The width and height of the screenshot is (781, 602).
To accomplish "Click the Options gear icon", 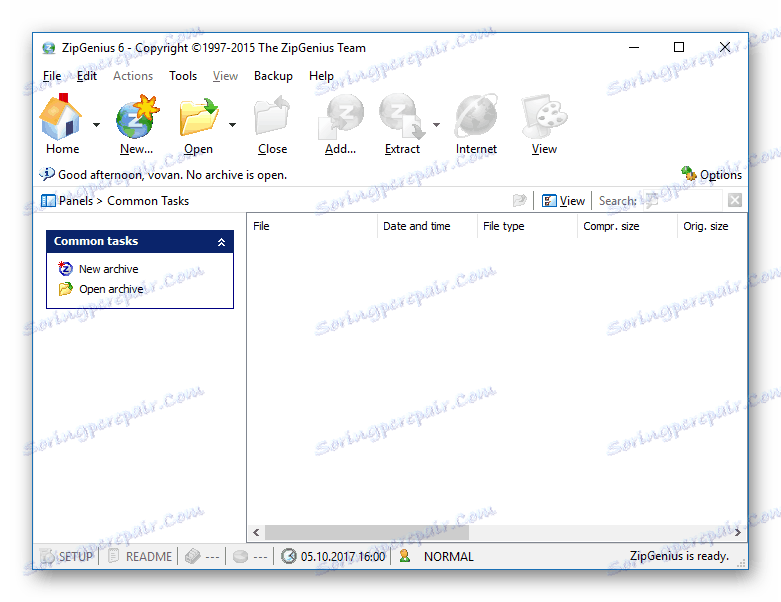I will (689, 174).
